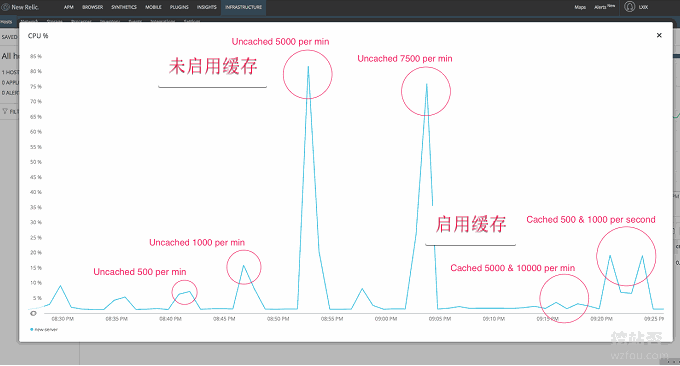680x366 pixels.
Task: Click the New Relic logo
Action: click(20, 7)
